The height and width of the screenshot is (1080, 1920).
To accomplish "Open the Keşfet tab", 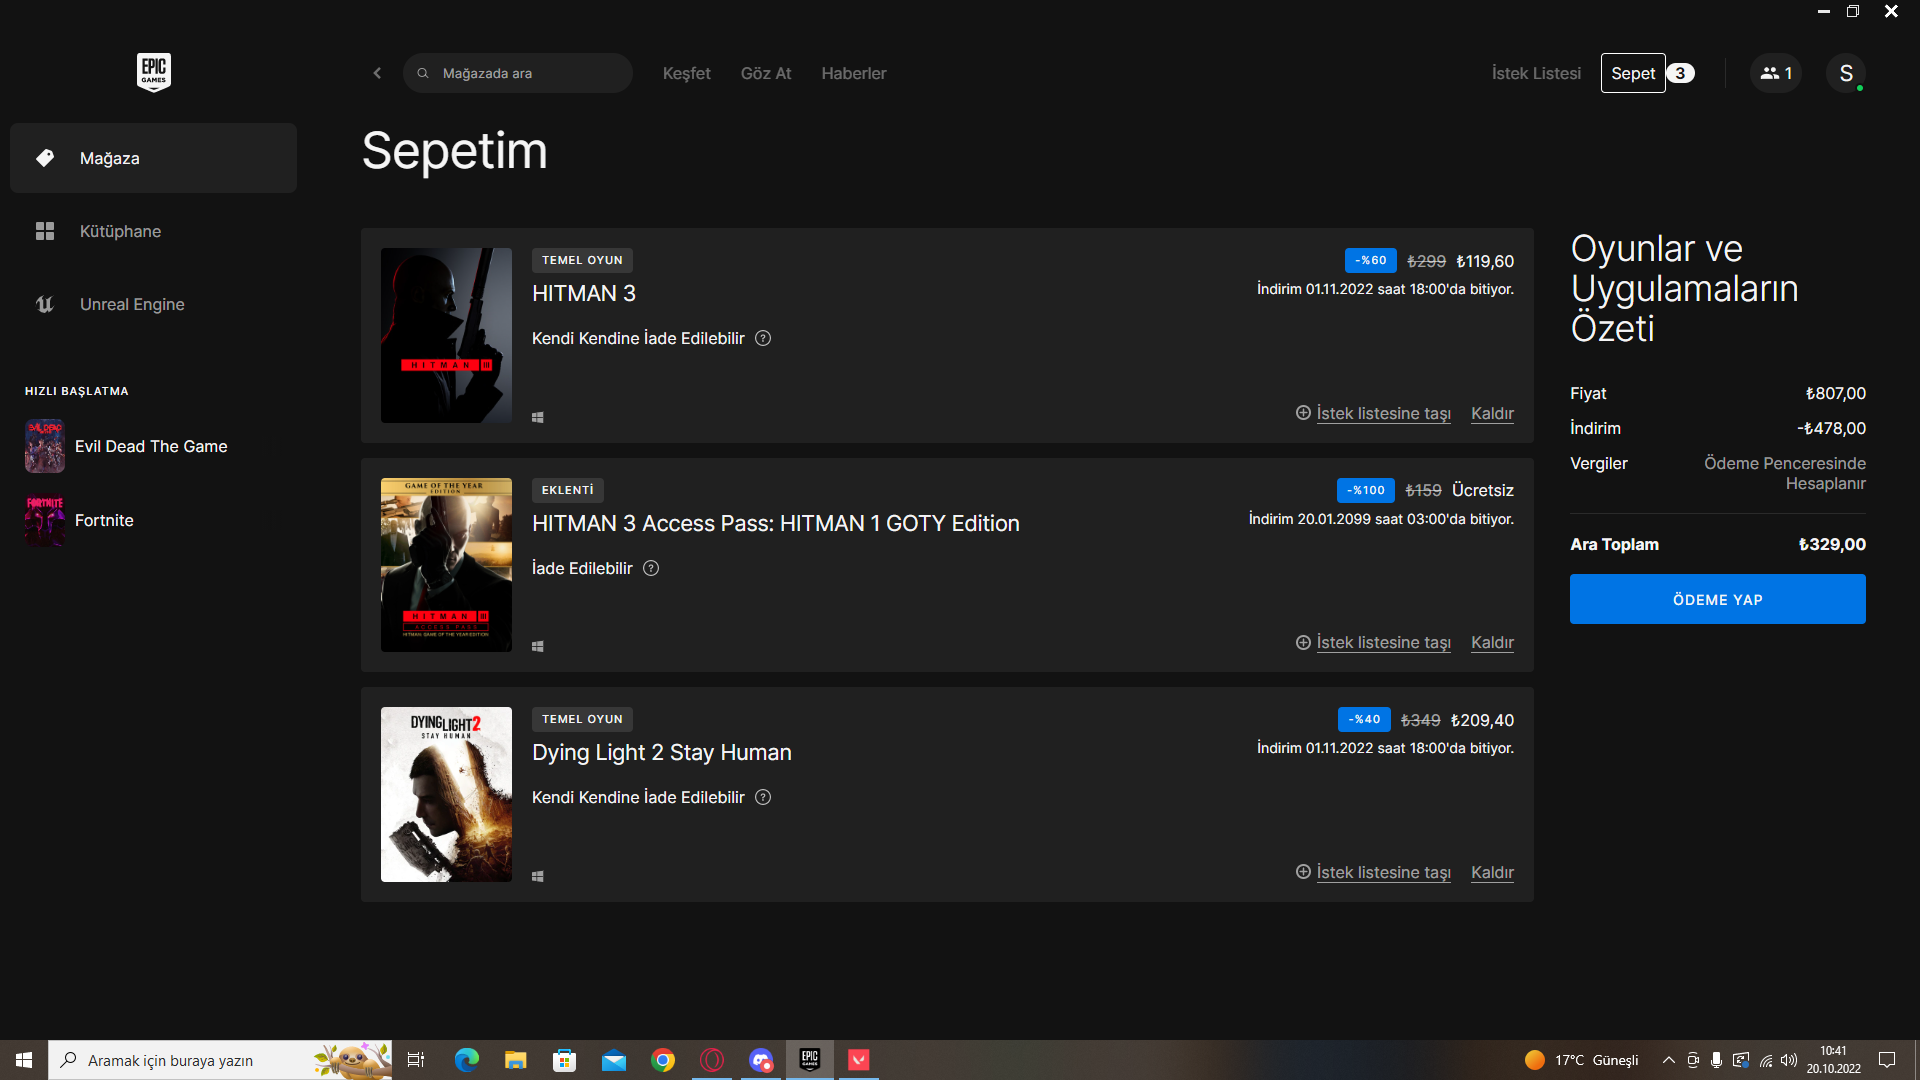I will 686,73.
